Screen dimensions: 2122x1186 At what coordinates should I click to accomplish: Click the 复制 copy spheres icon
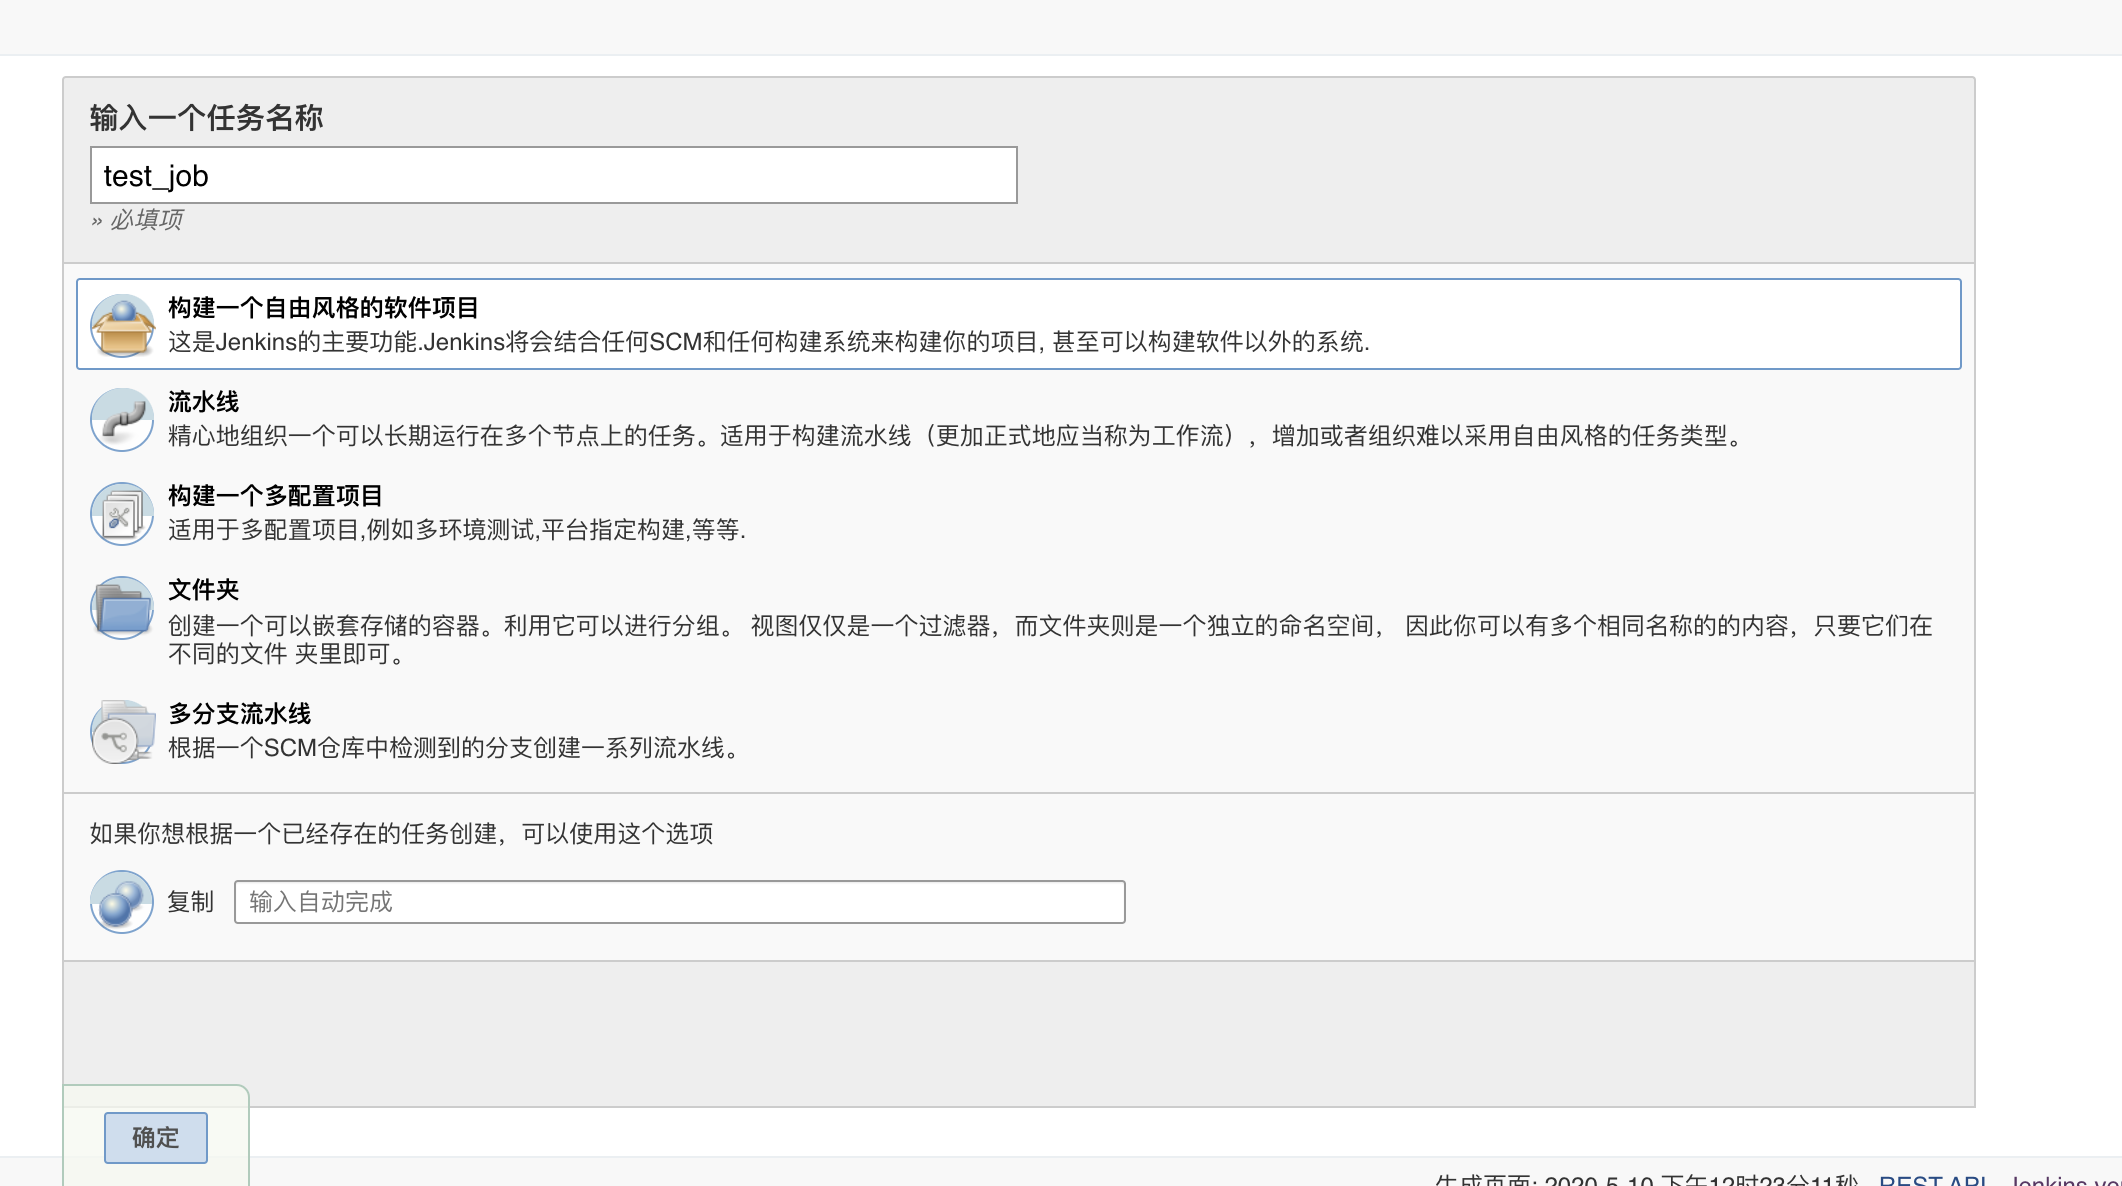(122, 902)
